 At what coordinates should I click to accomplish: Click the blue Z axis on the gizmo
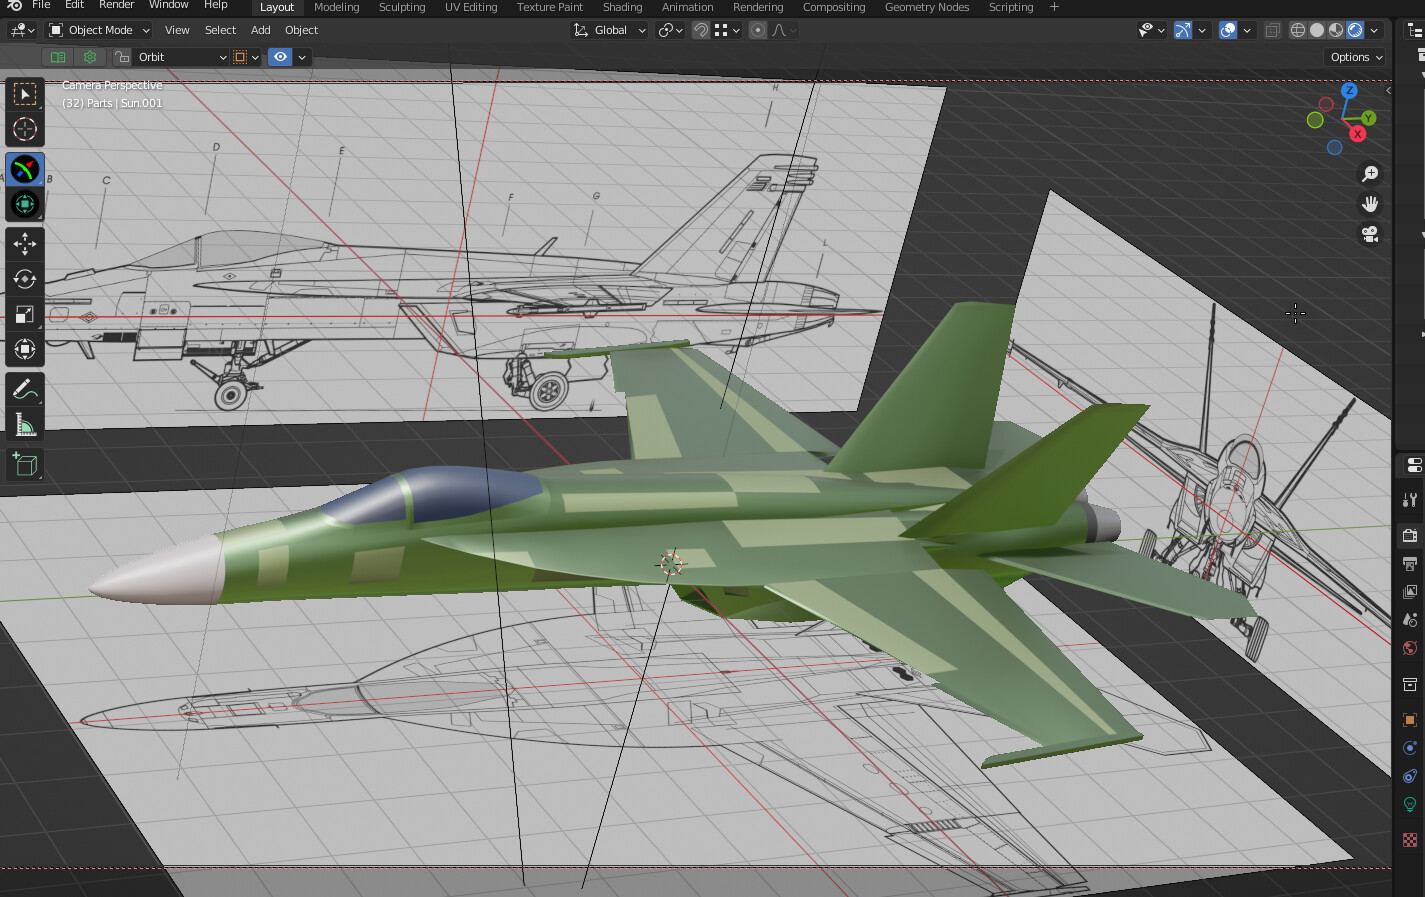pyautogui.click(x=1349, y=91)
